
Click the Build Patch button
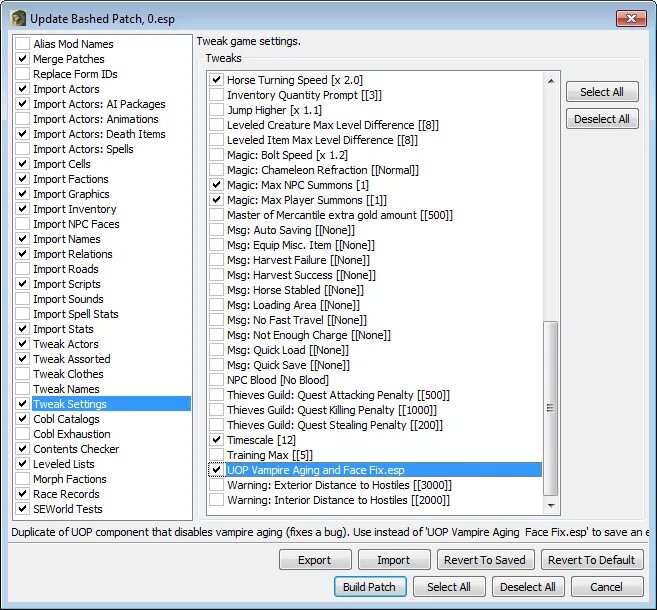(x=370, y=587)
